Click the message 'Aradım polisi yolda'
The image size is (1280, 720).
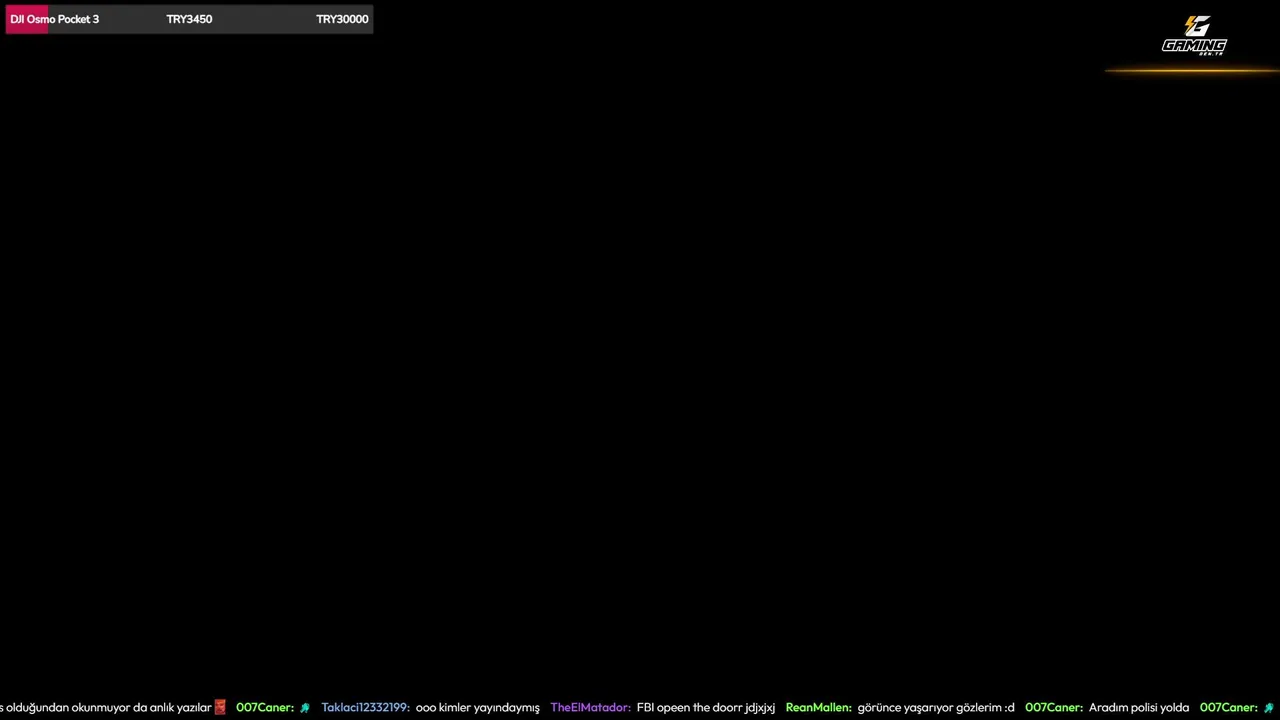tap(1138, 707)
